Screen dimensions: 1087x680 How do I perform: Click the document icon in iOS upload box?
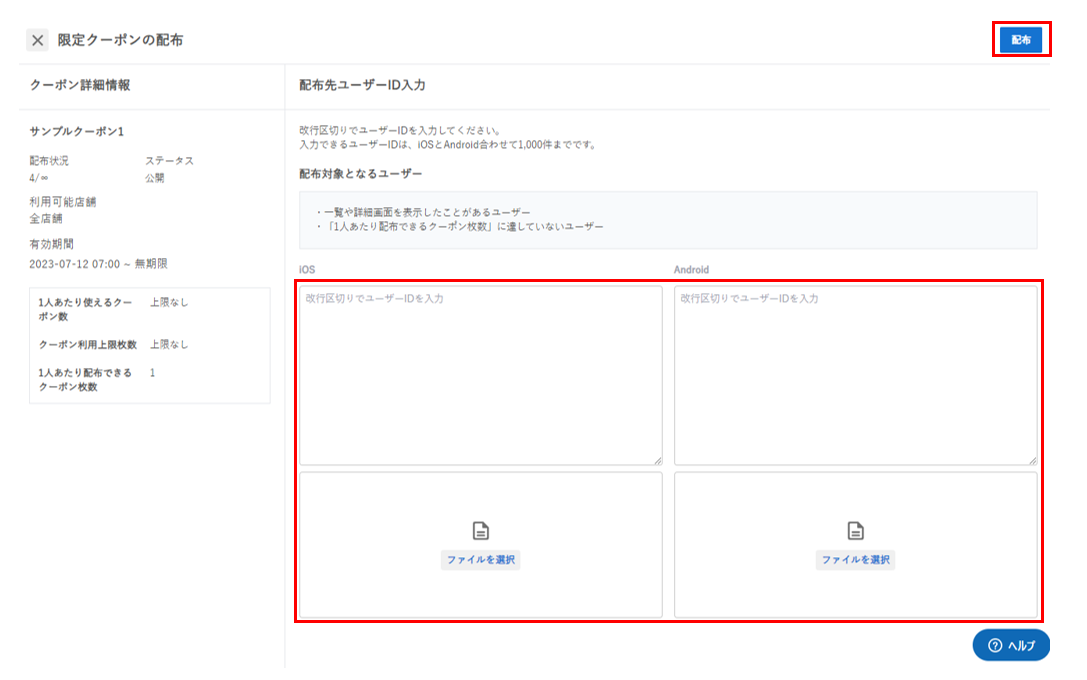(480, 531)
